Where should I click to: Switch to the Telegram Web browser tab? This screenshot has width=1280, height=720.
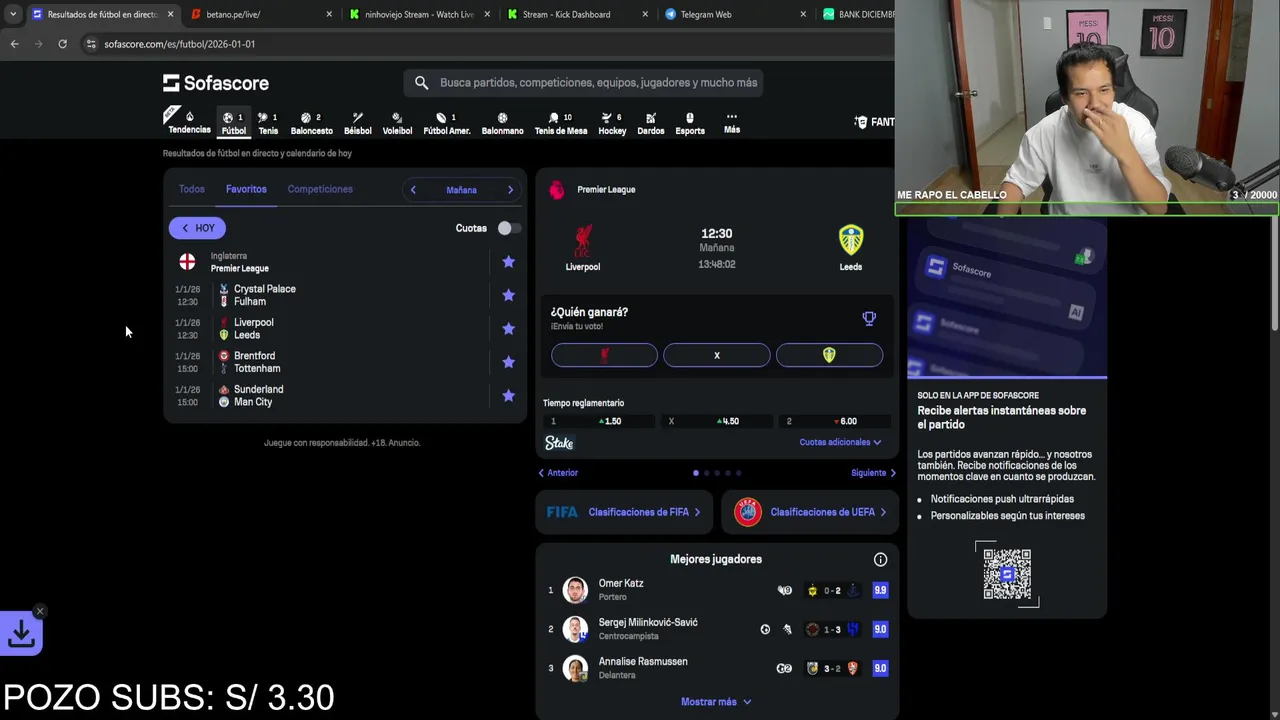click(736, 14)
